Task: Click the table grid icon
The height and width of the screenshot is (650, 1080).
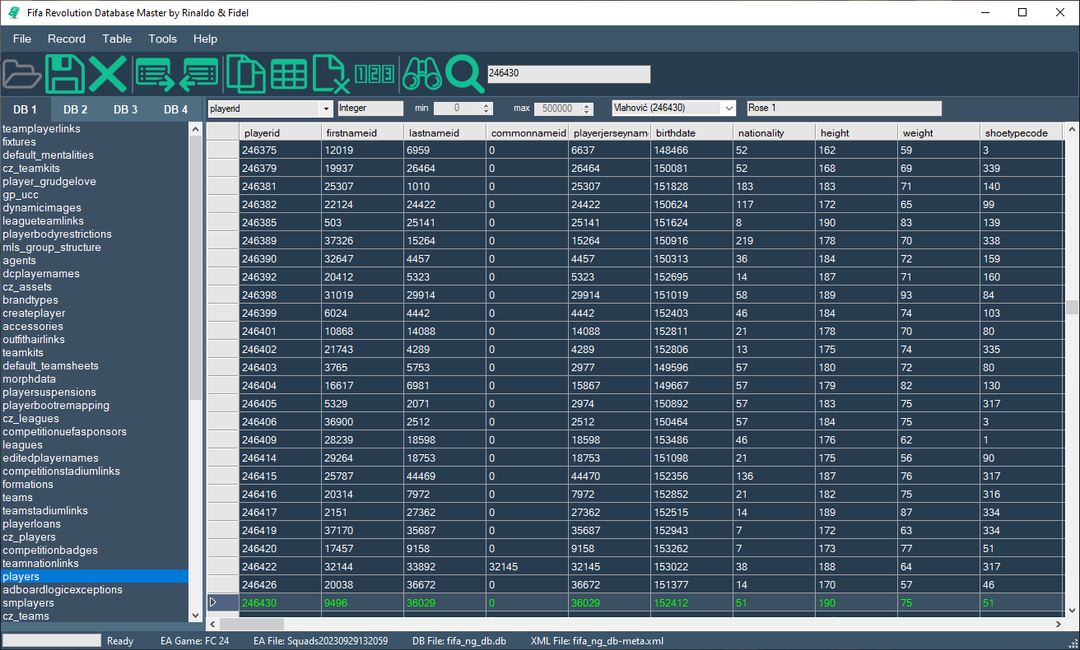Action: (289, 74)
